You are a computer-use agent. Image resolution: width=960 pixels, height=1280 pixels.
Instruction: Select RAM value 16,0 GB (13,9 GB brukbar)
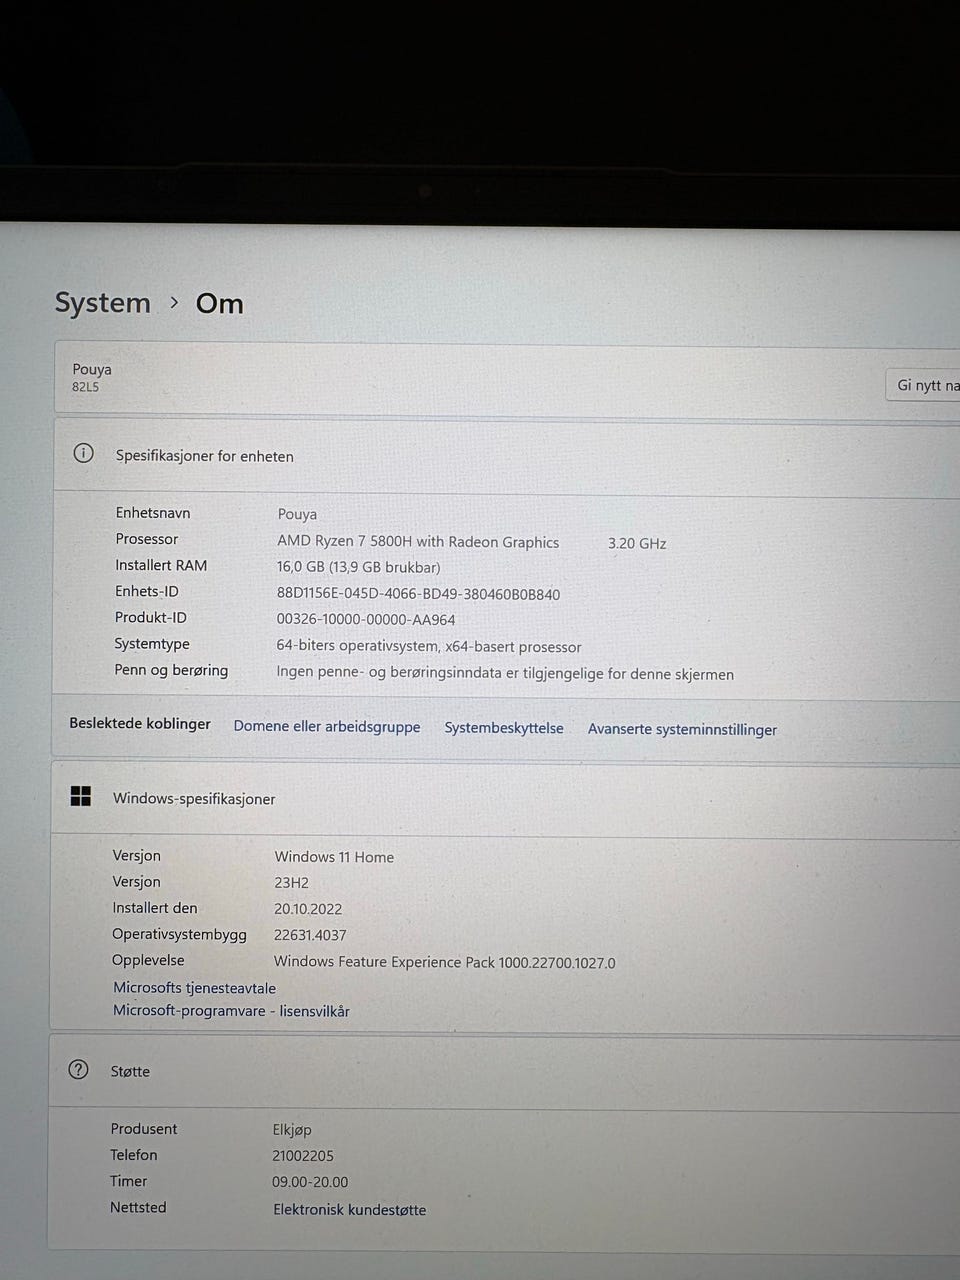tap(358, 567)
